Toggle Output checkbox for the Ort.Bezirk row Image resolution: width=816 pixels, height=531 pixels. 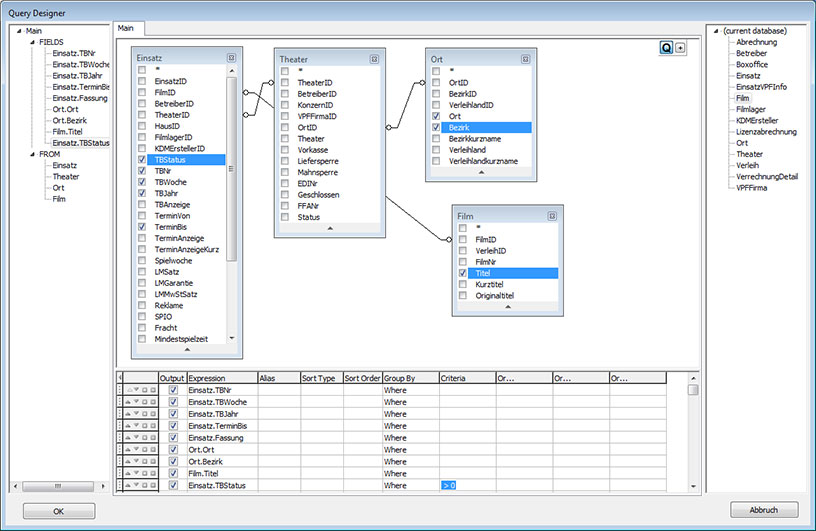coord(174,462)
